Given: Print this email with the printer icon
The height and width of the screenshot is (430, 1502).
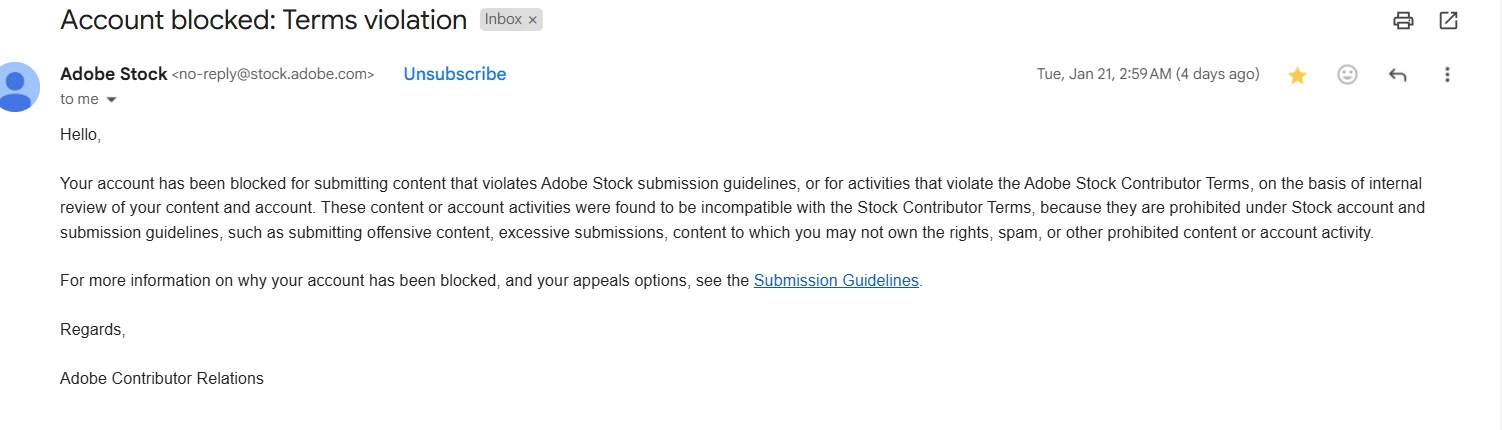Looking at the screenshot, I should pos(1404,20).
